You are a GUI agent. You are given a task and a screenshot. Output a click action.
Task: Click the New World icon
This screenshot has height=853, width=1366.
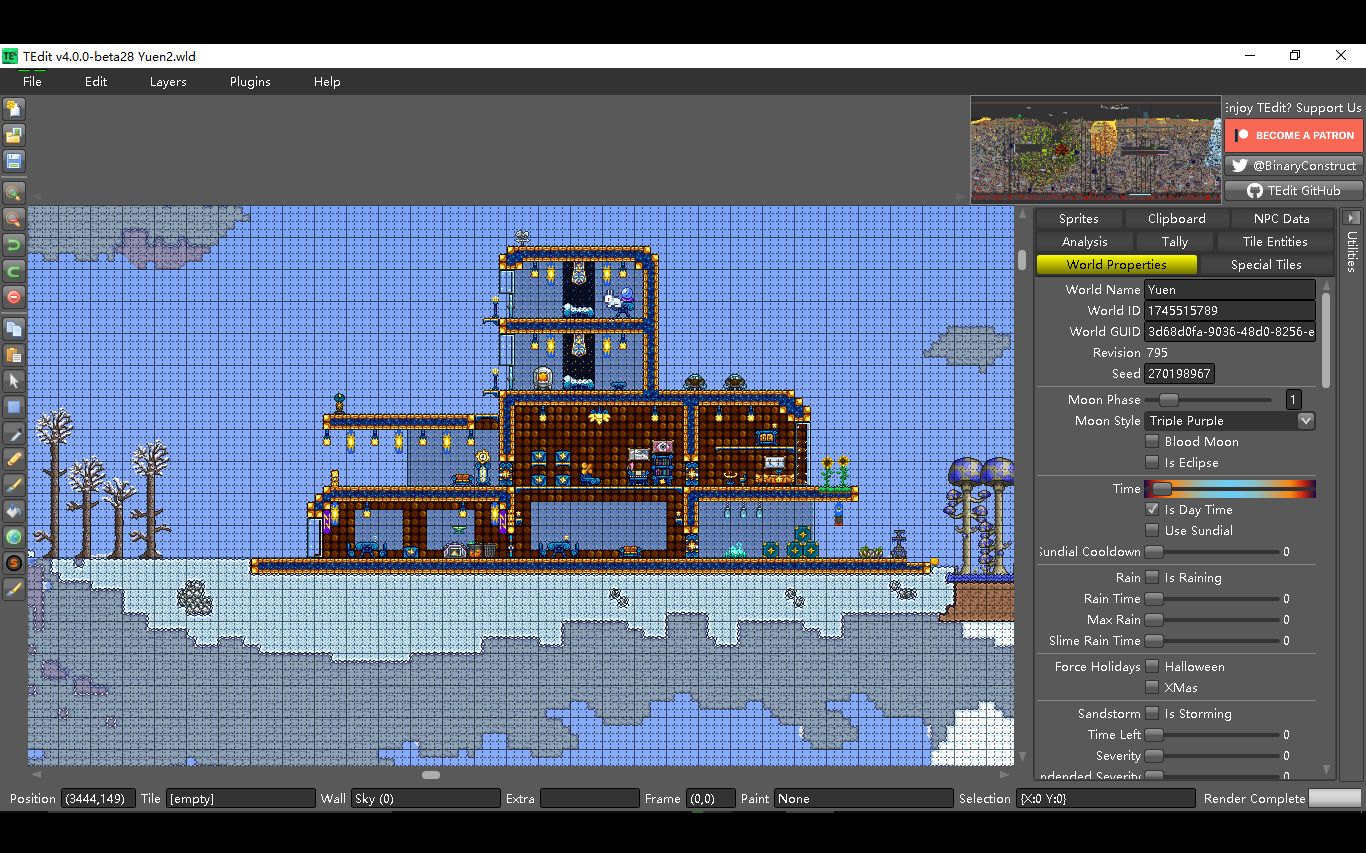(x=14, y=109)
